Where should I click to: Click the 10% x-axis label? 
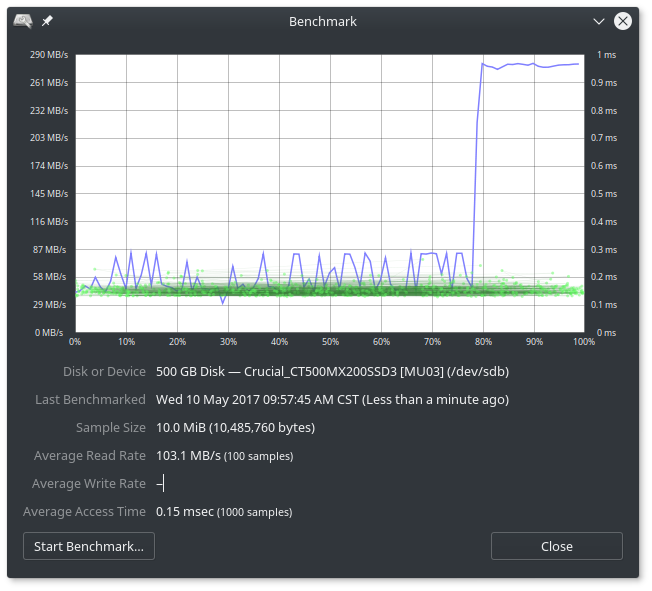pos(126,341)
